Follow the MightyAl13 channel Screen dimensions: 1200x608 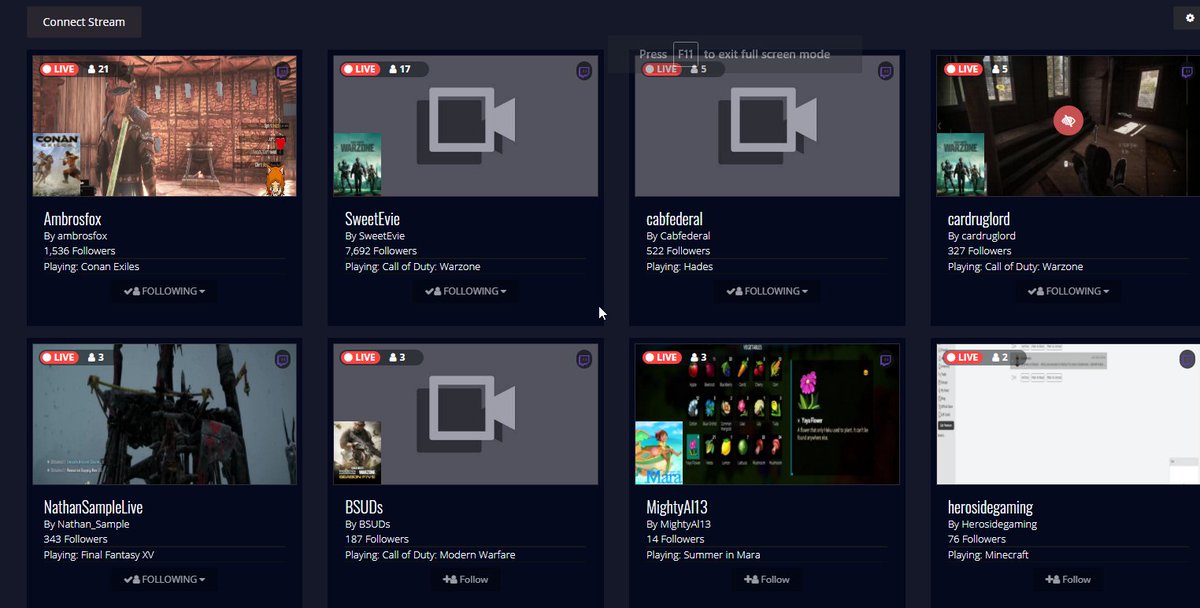pyautogui.click(x=767, y=579)
